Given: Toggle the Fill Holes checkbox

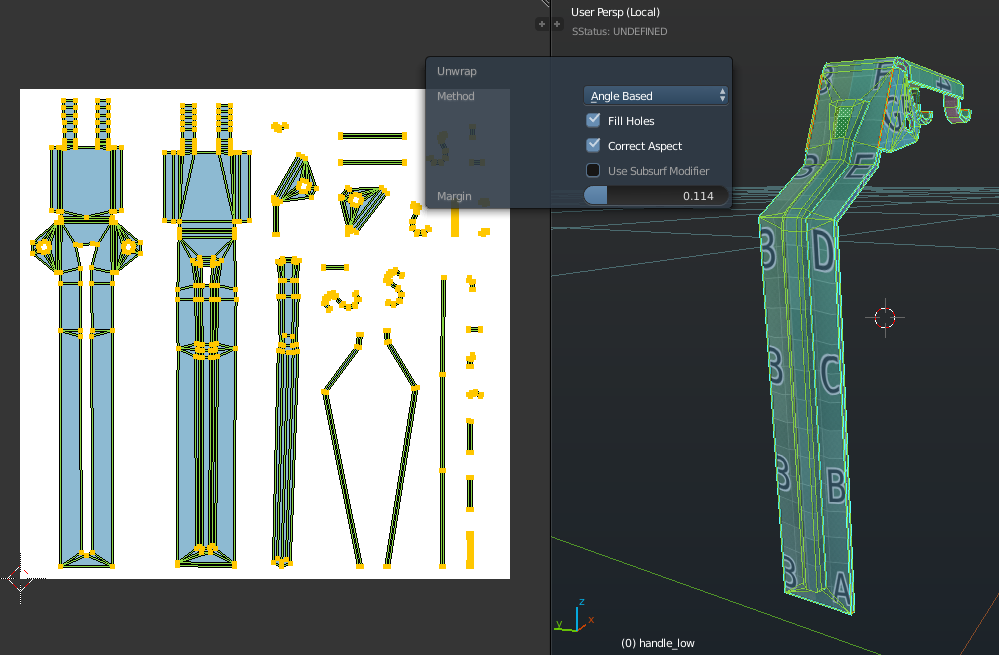Looking at the screenshot, I should [x=593, y=120].
